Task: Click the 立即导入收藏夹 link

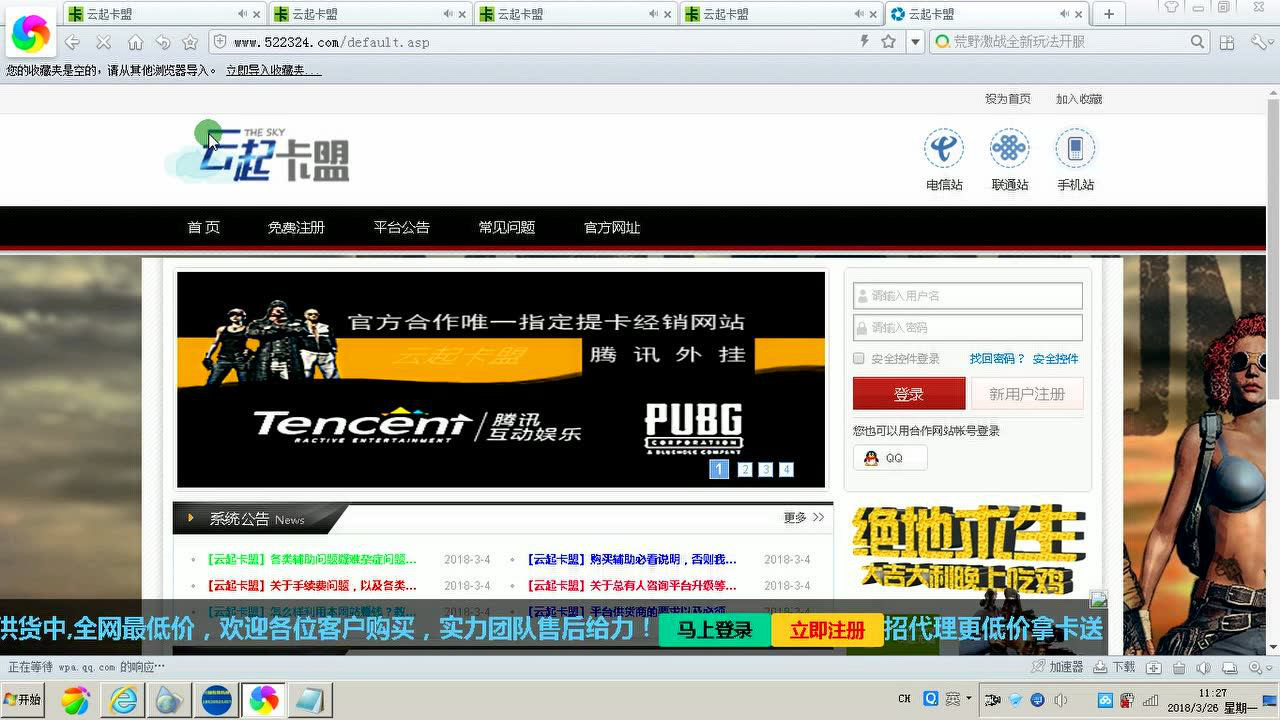Action: pyautogui.click(x=273, y=70)
